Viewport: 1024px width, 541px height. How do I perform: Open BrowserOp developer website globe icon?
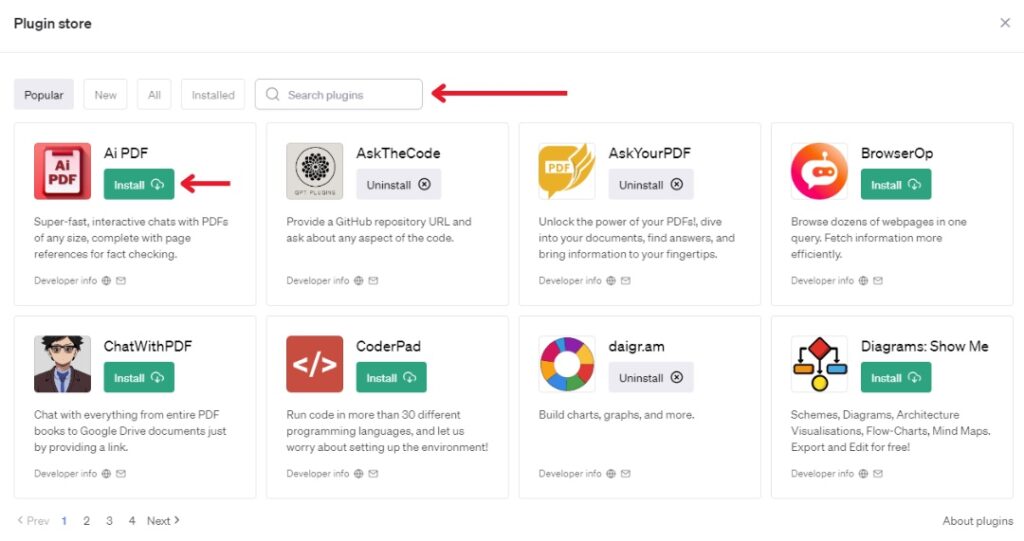click(863, 281)
